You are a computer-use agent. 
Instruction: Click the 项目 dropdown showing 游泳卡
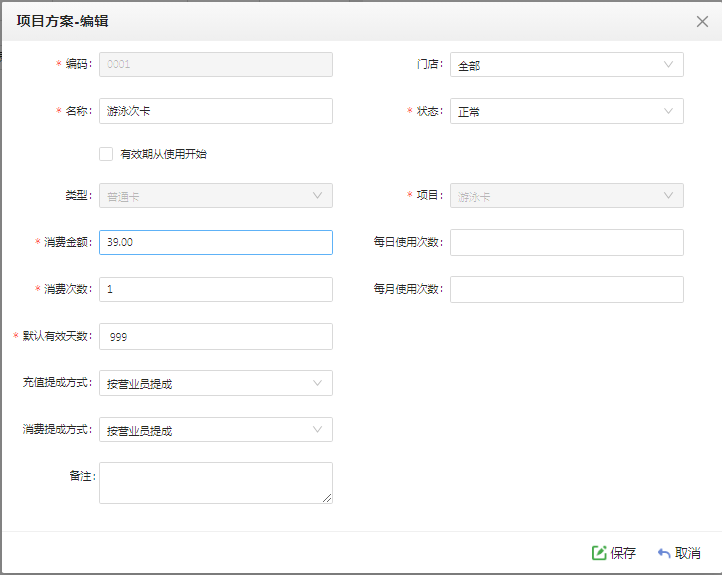[566, 196]
